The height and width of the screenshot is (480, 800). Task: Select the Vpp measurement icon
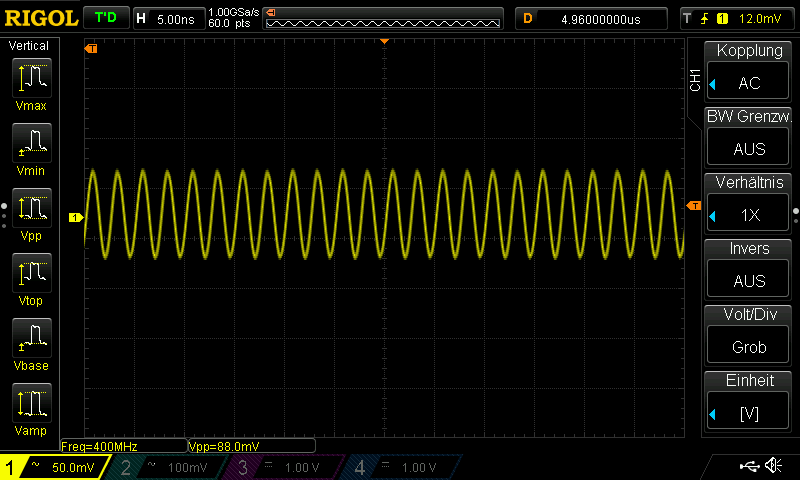coord(31,208)
